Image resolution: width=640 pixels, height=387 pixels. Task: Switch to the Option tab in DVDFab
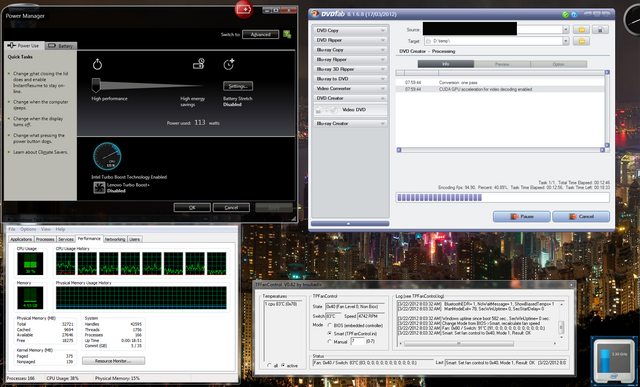click(558, 64)
